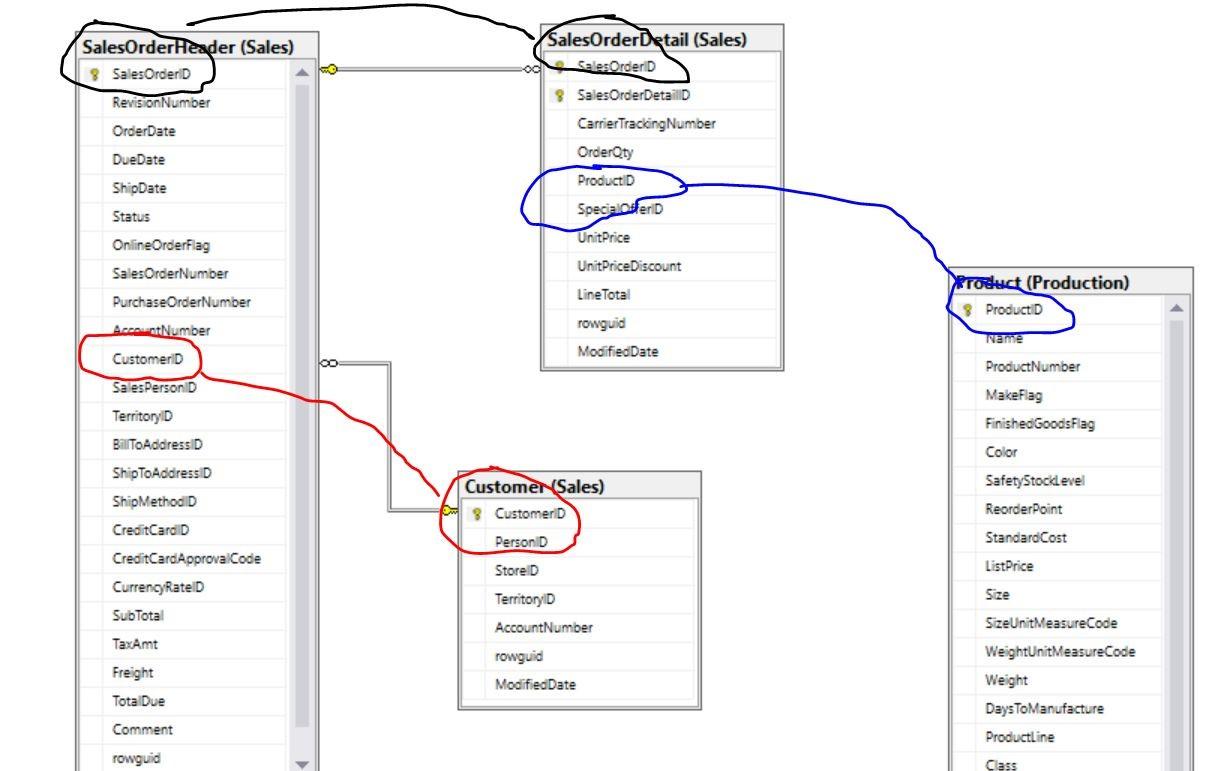This screenshot has width=1228, height=771.
Task: Click the yellow key endpoint on the SalesOrderHeader relationship connector
Action: 327,69
